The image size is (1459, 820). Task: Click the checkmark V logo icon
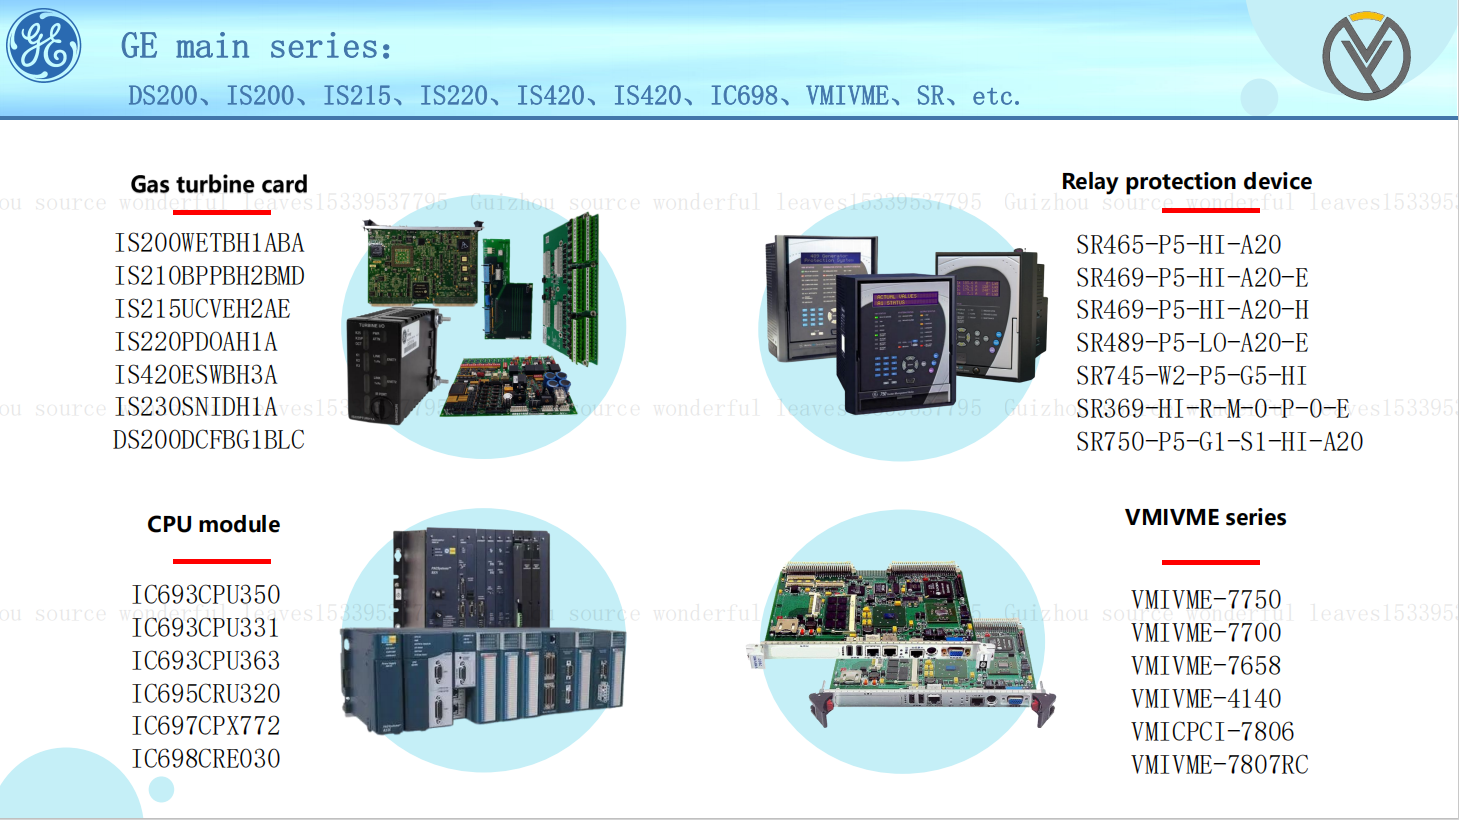(x=1366, y=56)
